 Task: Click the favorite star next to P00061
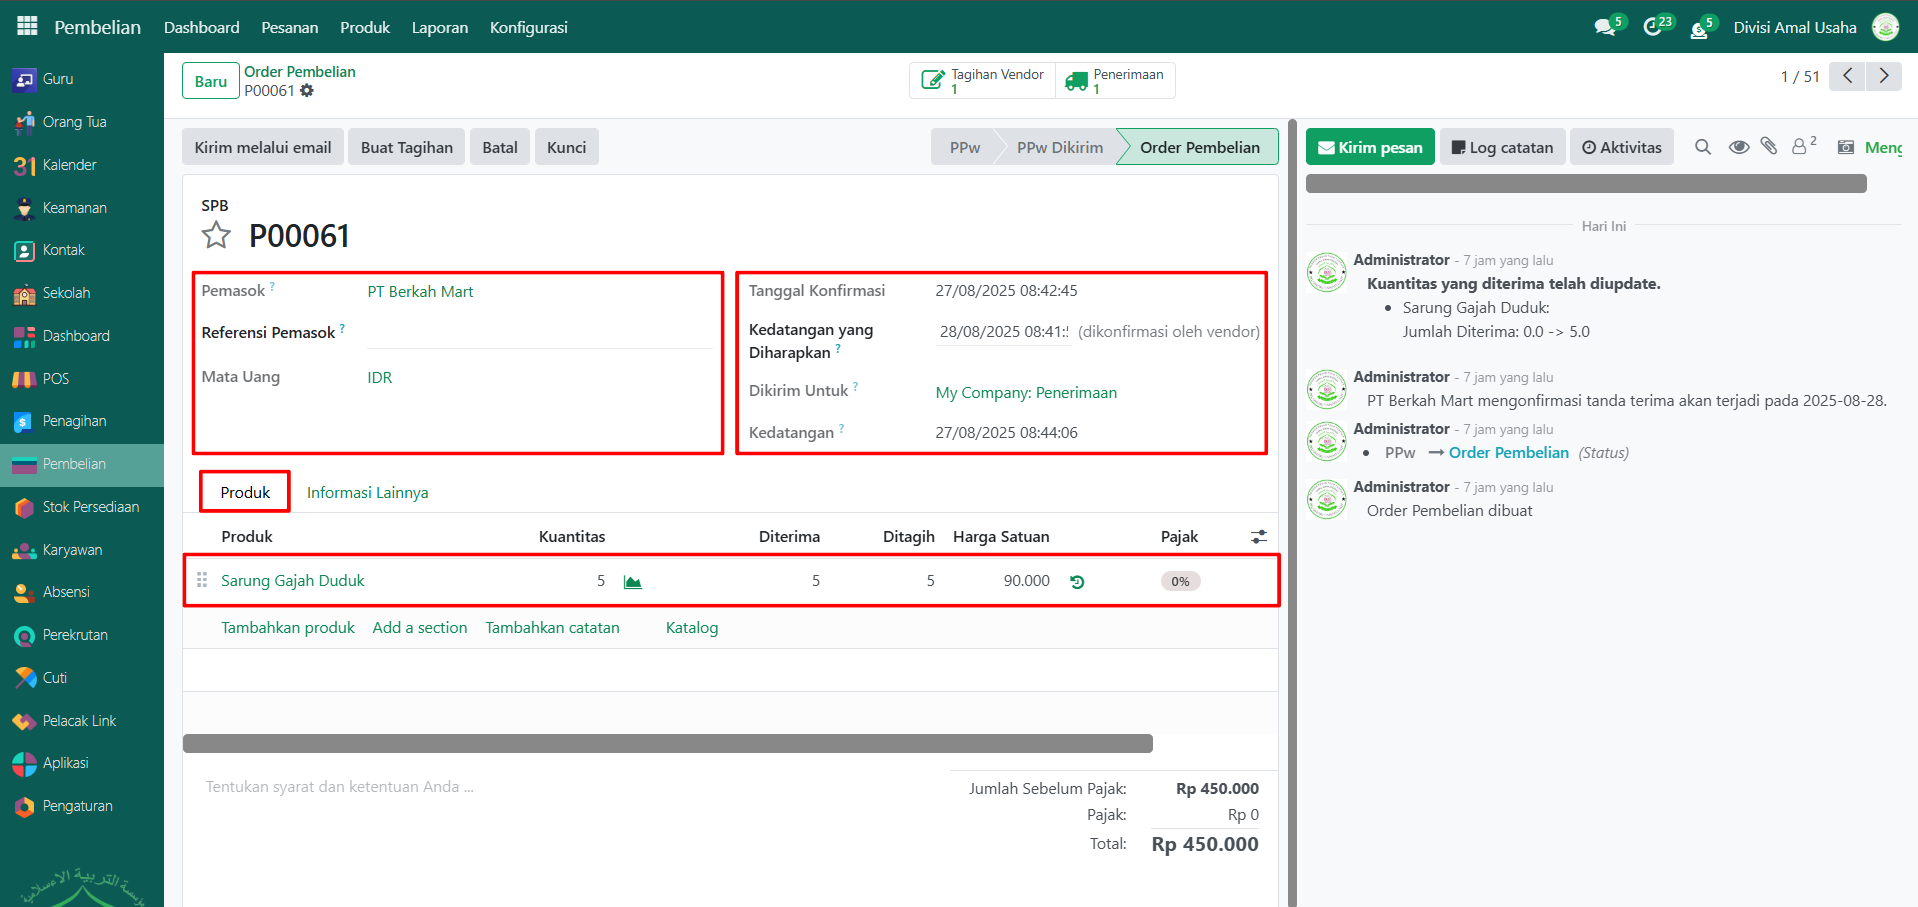coord(216,236)
